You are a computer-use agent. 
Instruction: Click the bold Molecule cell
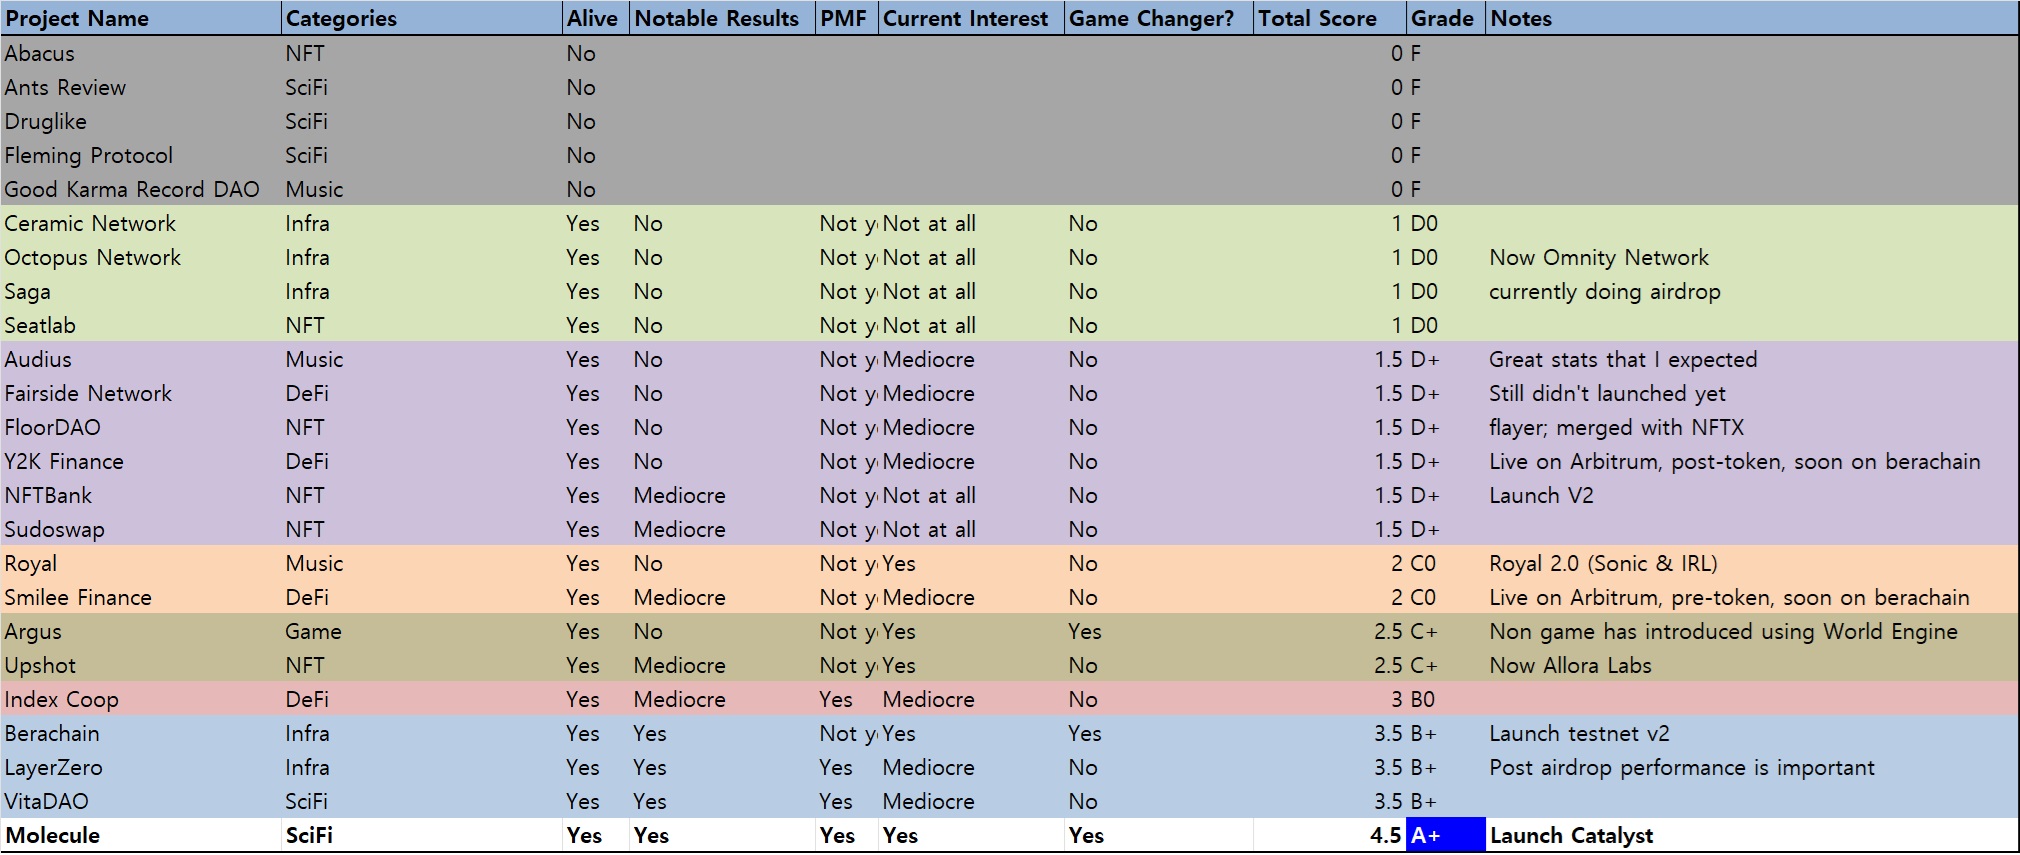click(x=141, y=836)
